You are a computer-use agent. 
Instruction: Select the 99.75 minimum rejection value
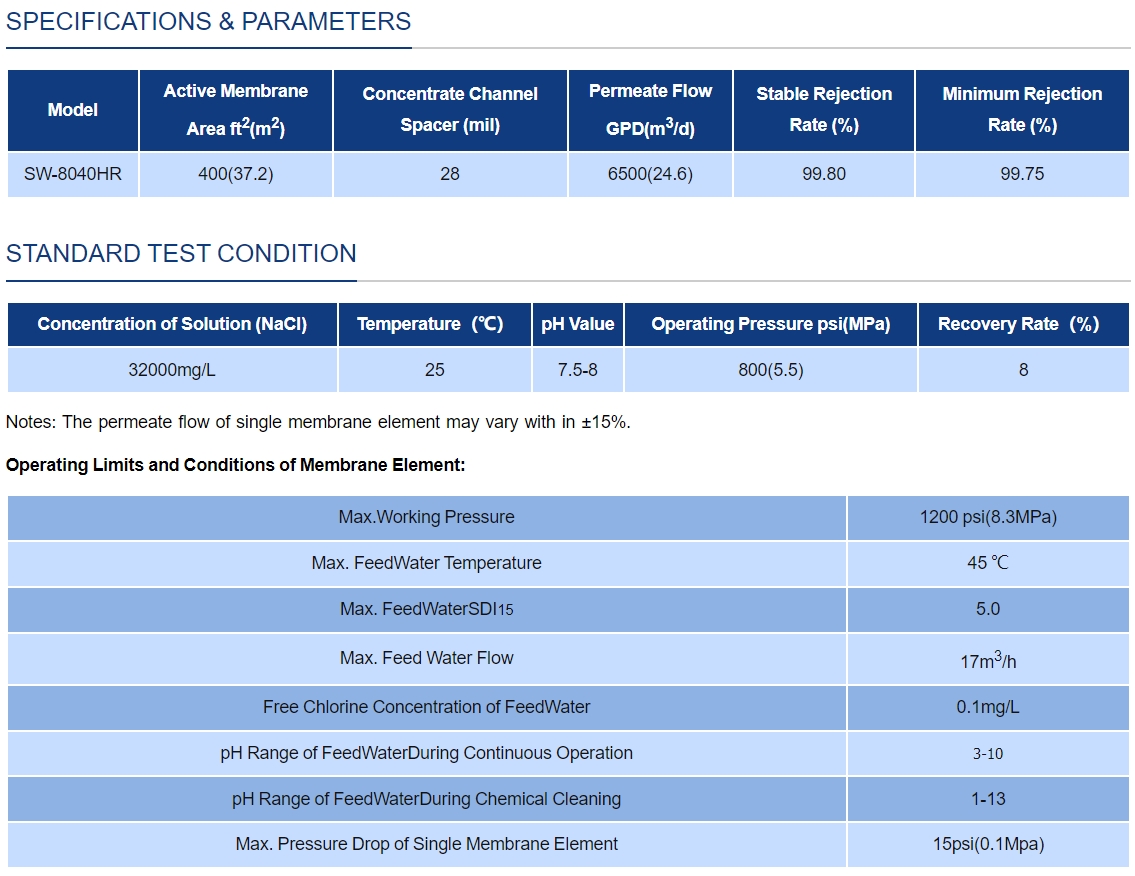(x=1022, y=174)
